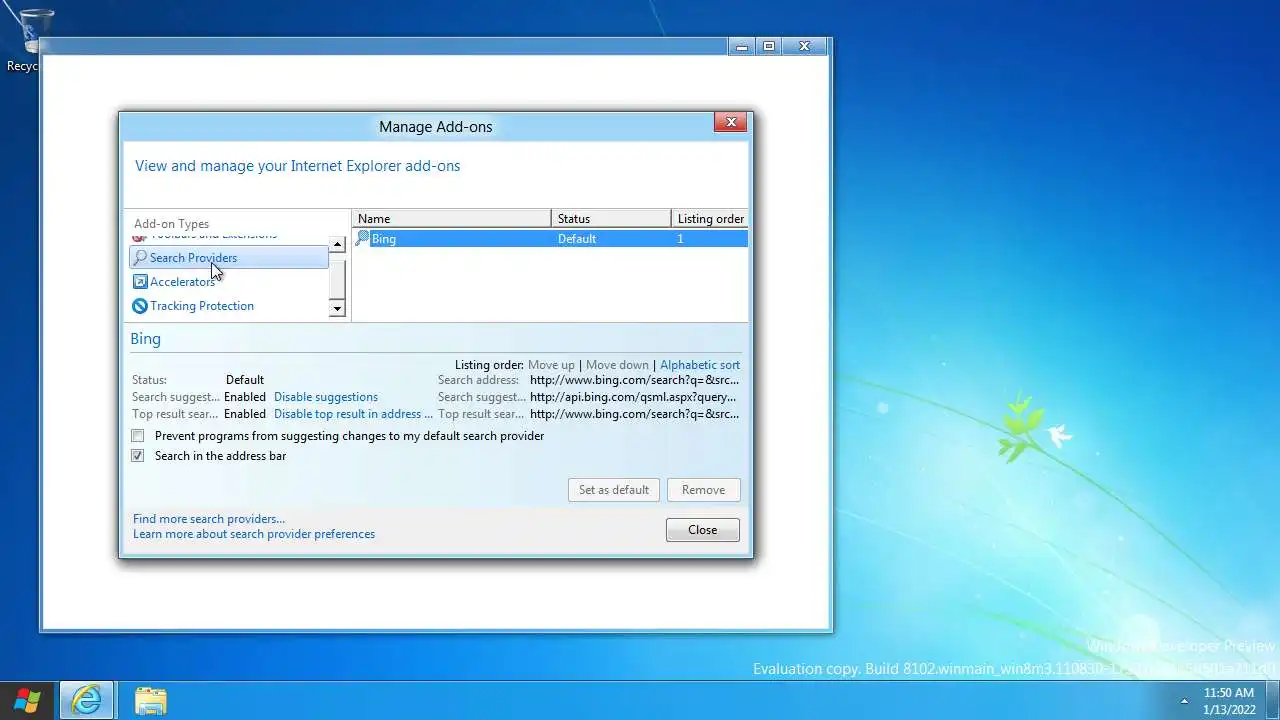Open File Explorer from the taskbar

click(x=150, y=700)
